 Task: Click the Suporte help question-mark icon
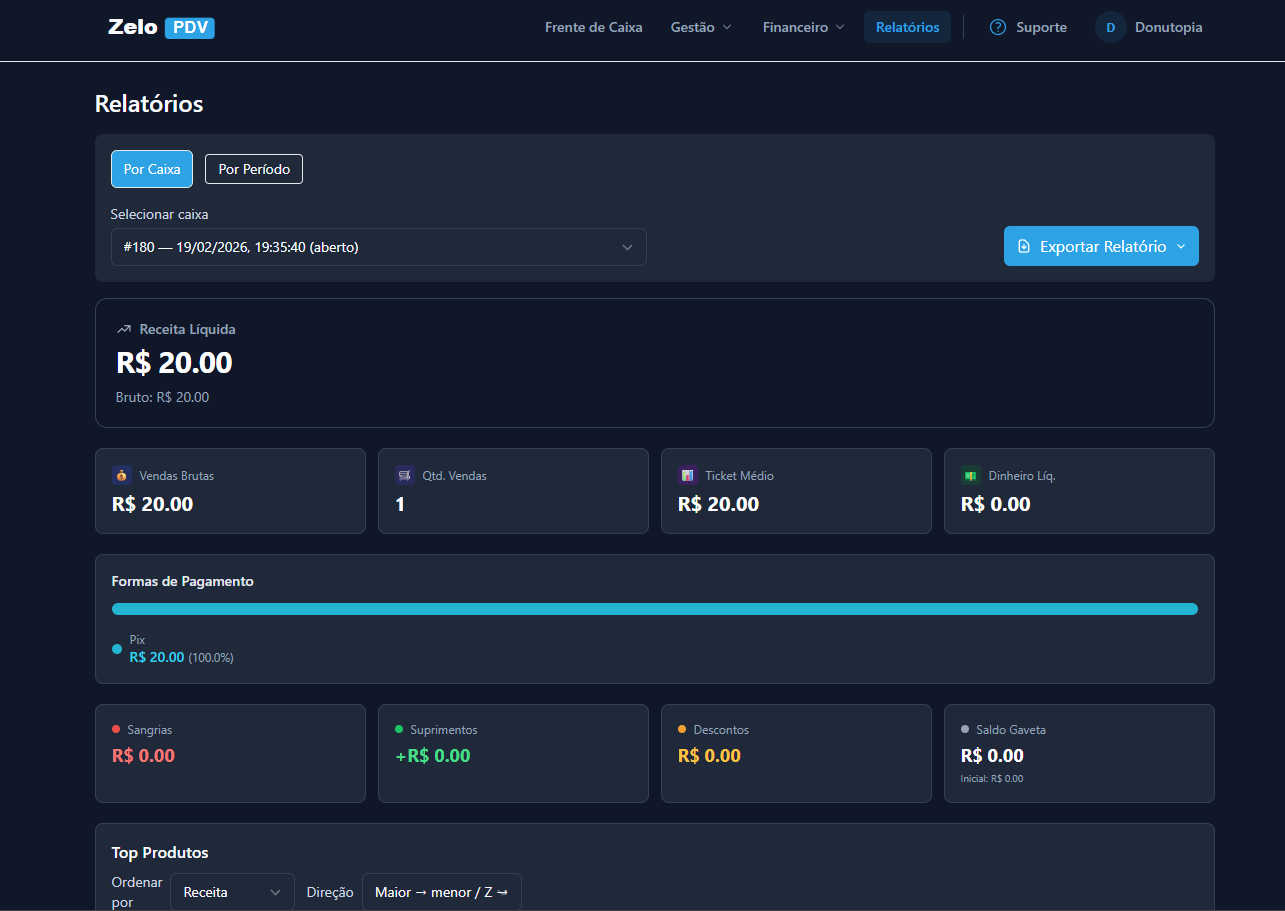tap(997, 28)
